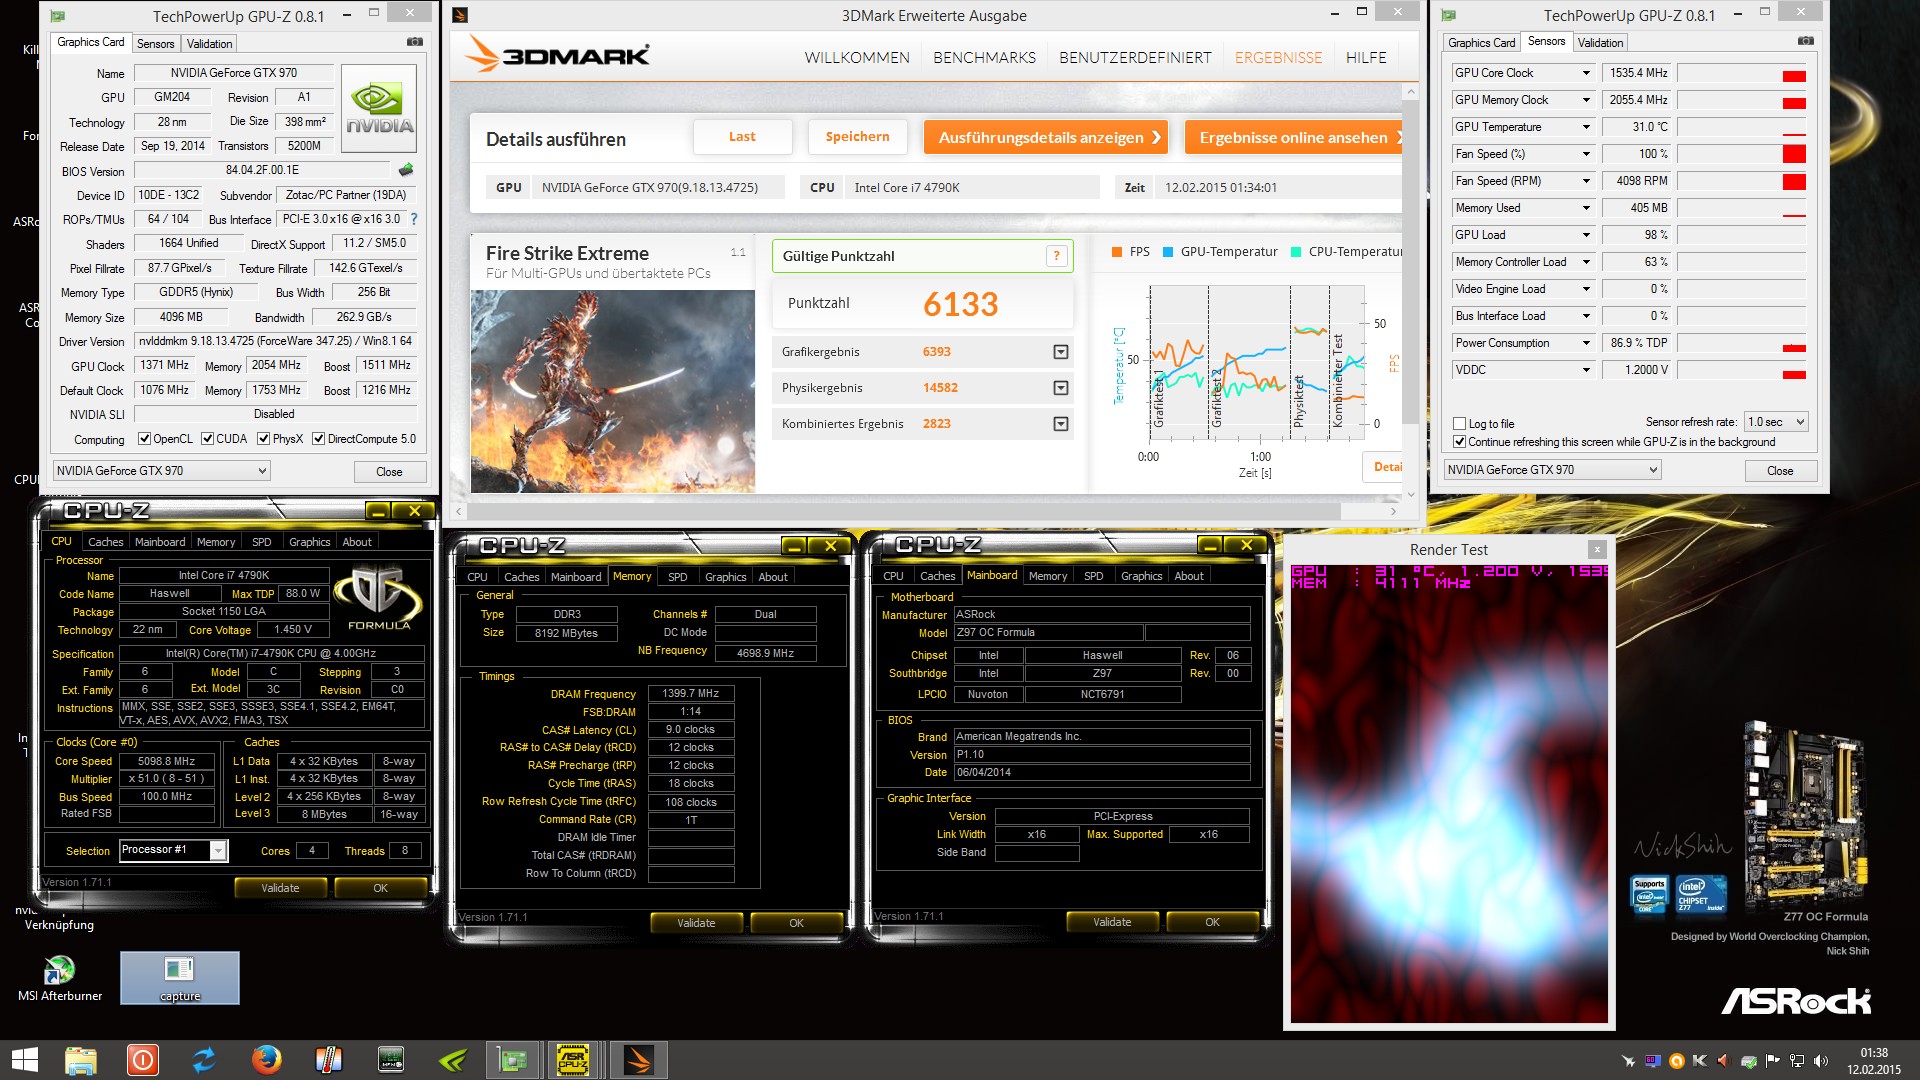Click Validate in CPU-Z processor window
This screenshot has width=1920, height=1080.
[x=280, y=888]
